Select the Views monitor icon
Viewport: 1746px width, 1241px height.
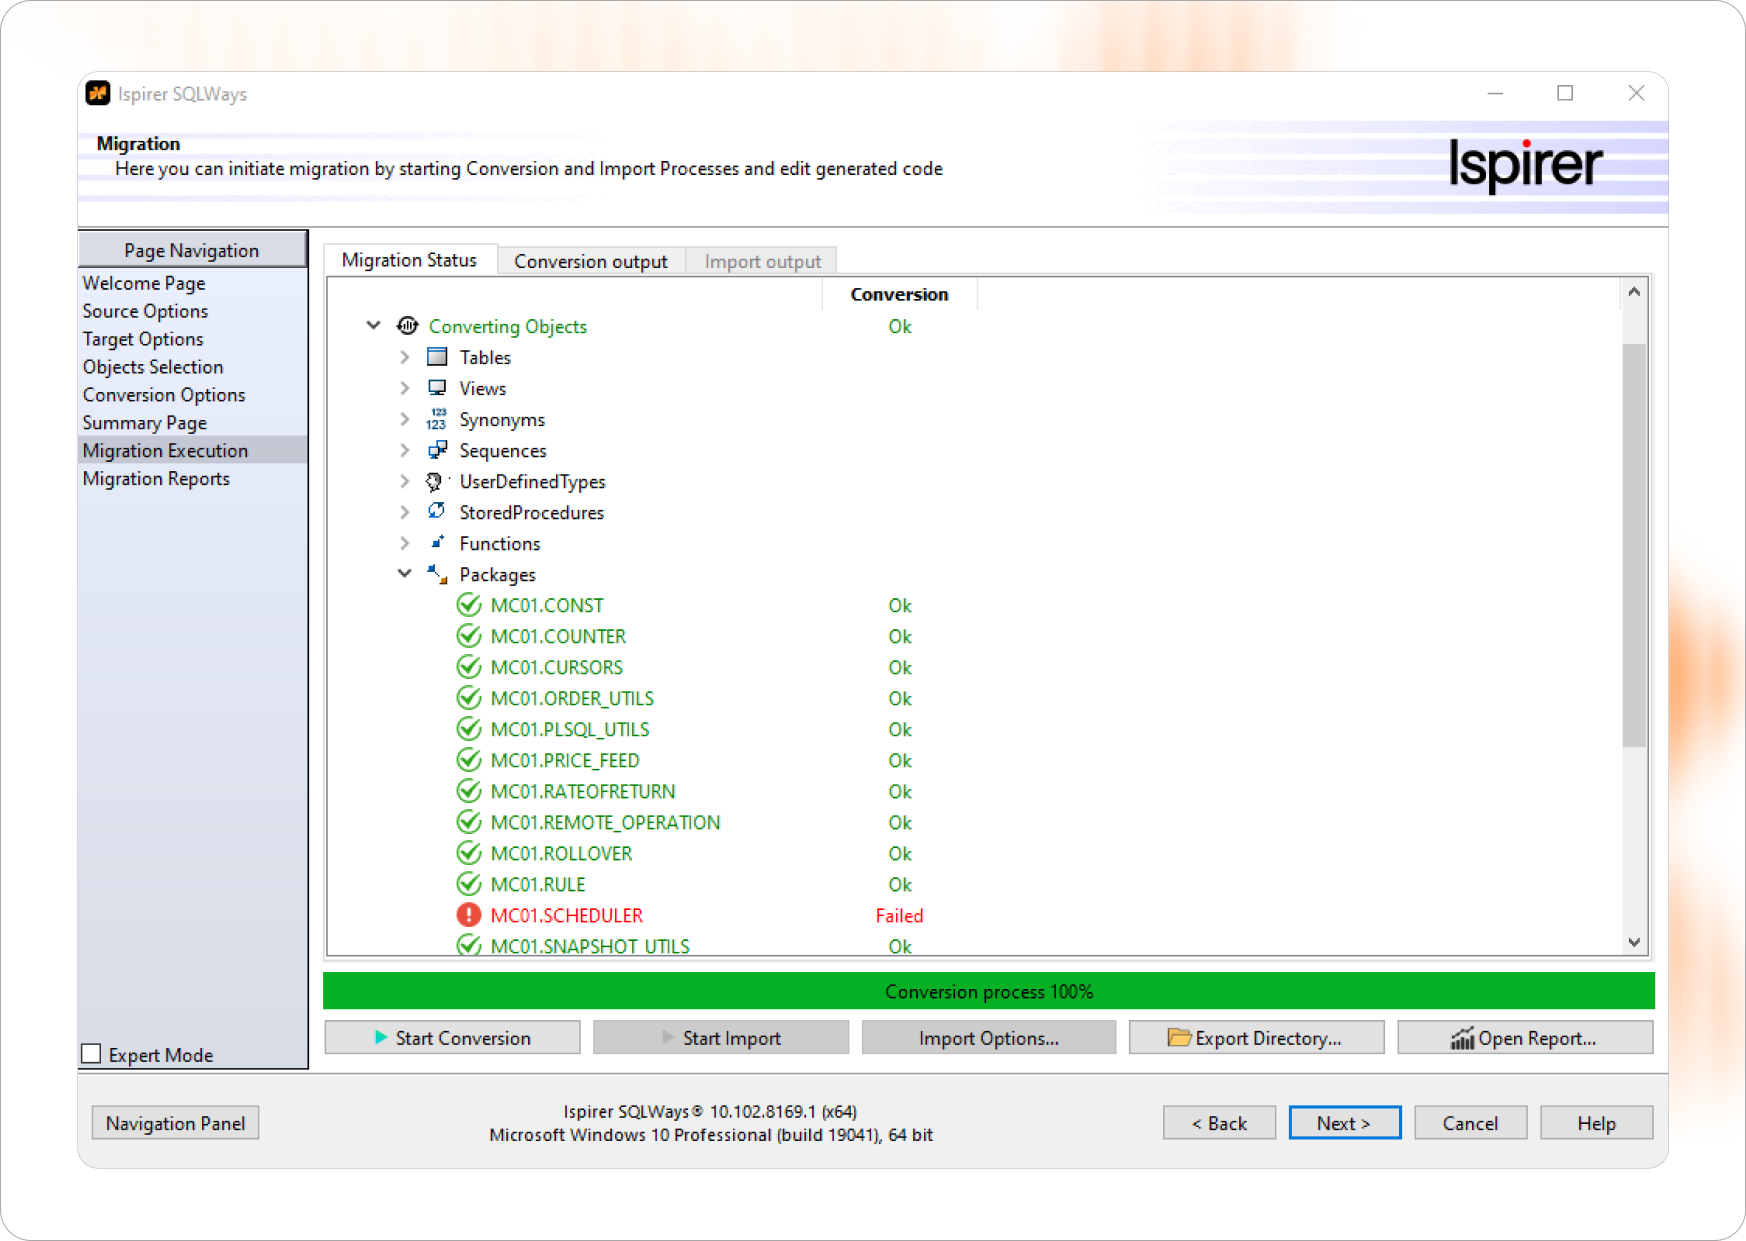tap(437, 388)
